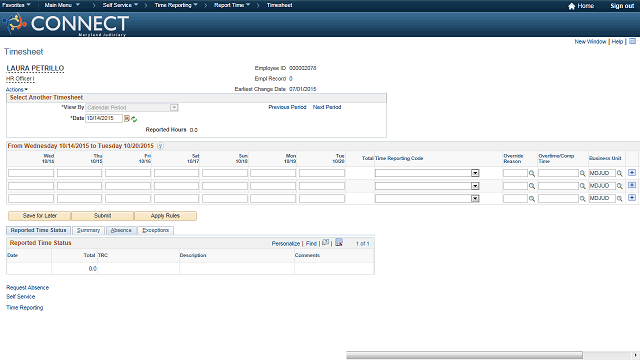Click second row Override Reason field
The width and height of the screenshot is (640, 360).
tap(516, 186)
